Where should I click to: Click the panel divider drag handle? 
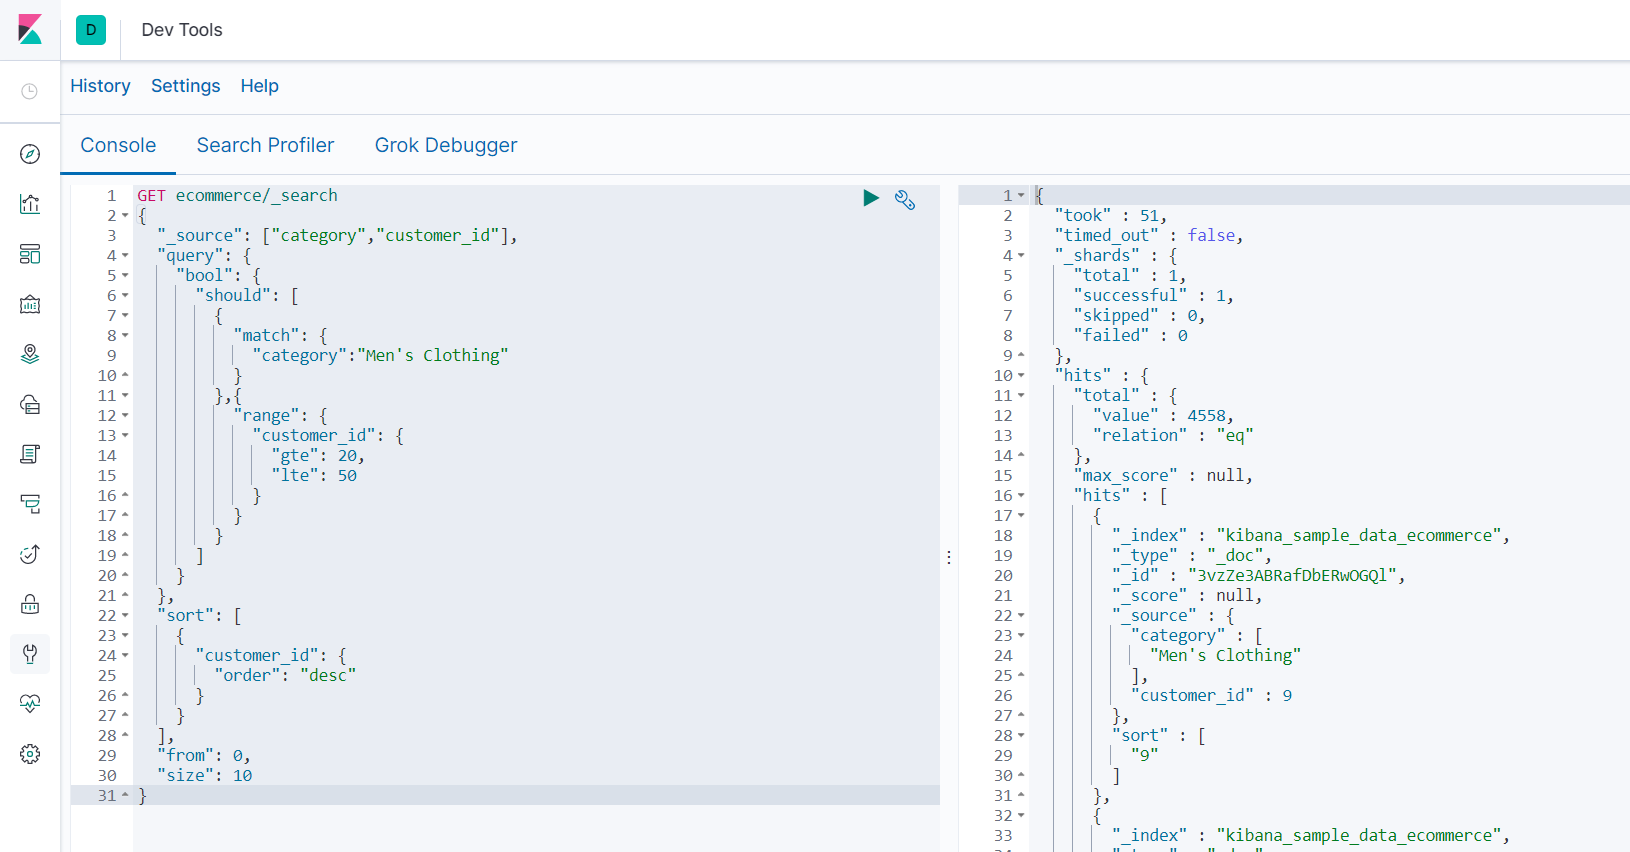(949, 557)
